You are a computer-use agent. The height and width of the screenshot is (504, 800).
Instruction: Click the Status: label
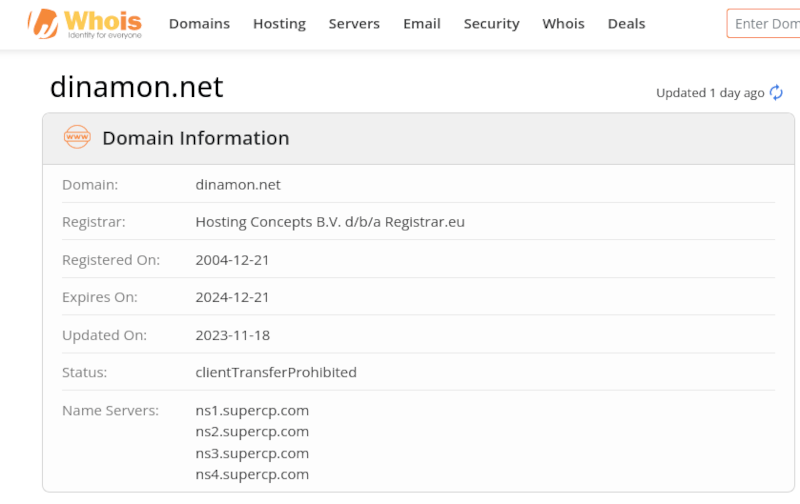click(85, 372)
